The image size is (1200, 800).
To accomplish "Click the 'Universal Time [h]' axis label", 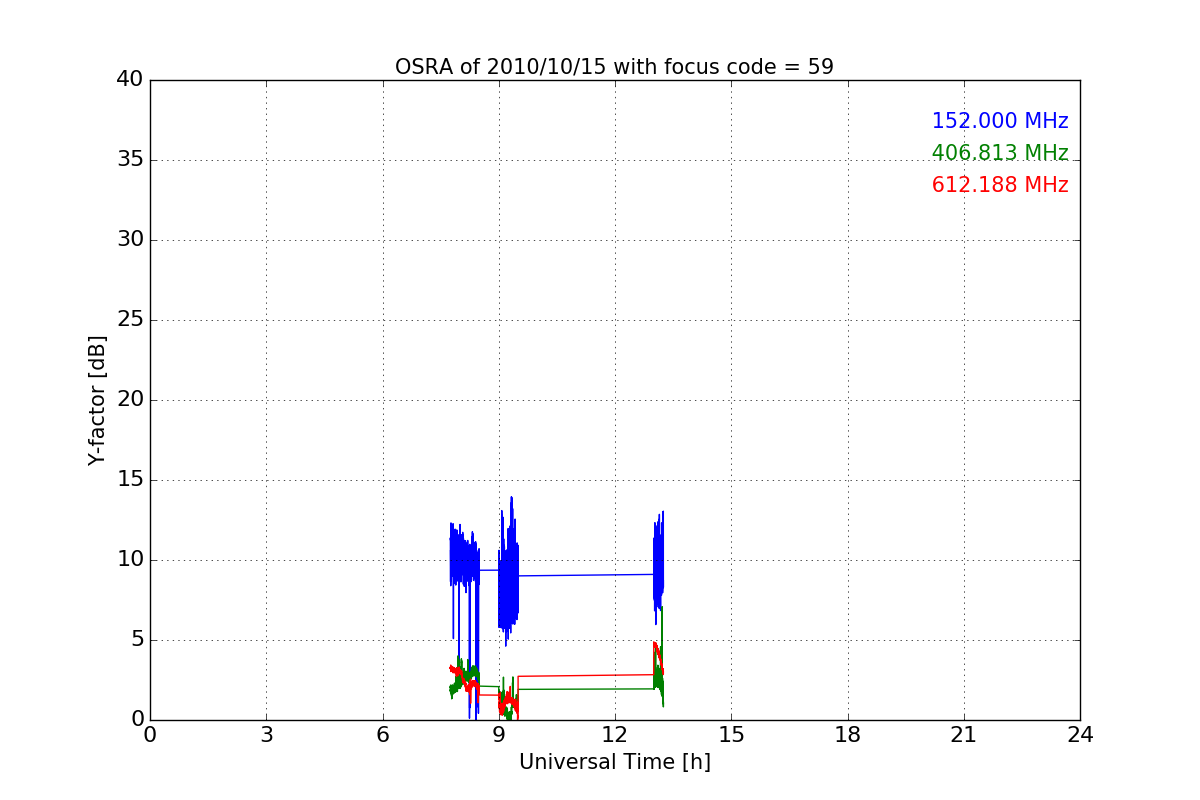I will (x=615, y=762).
